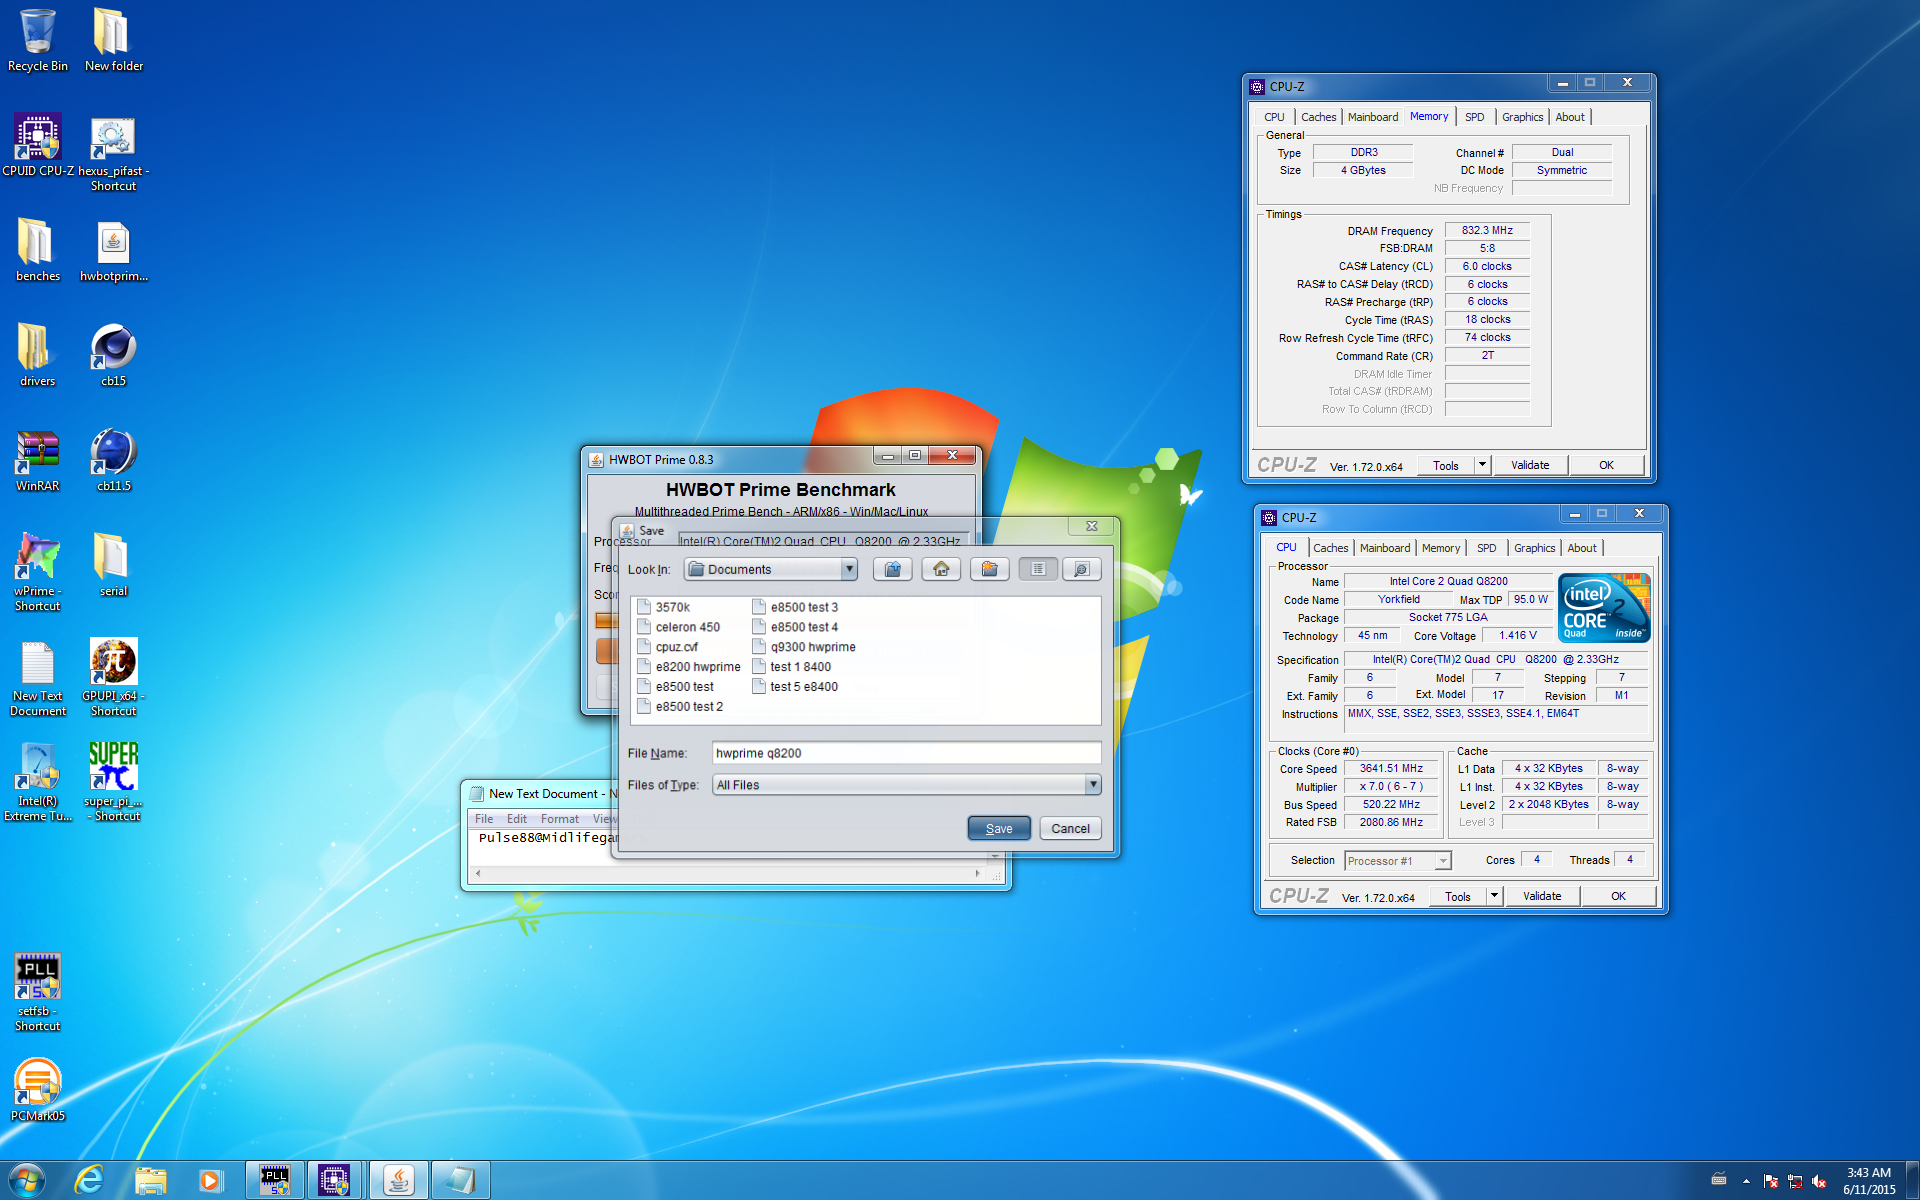
Task: Switch the Save dialog to Details view
Action: tap(1081, 569)
